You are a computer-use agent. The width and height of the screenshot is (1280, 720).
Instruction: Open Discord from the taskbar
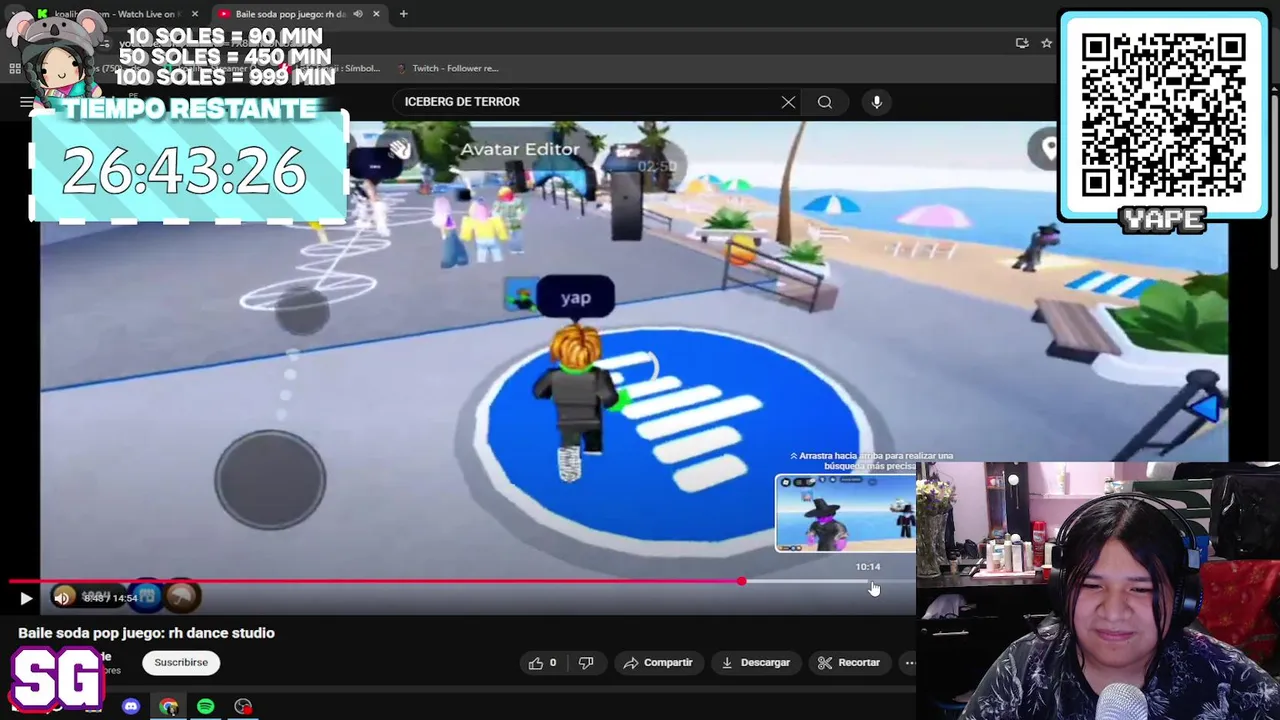131,706
